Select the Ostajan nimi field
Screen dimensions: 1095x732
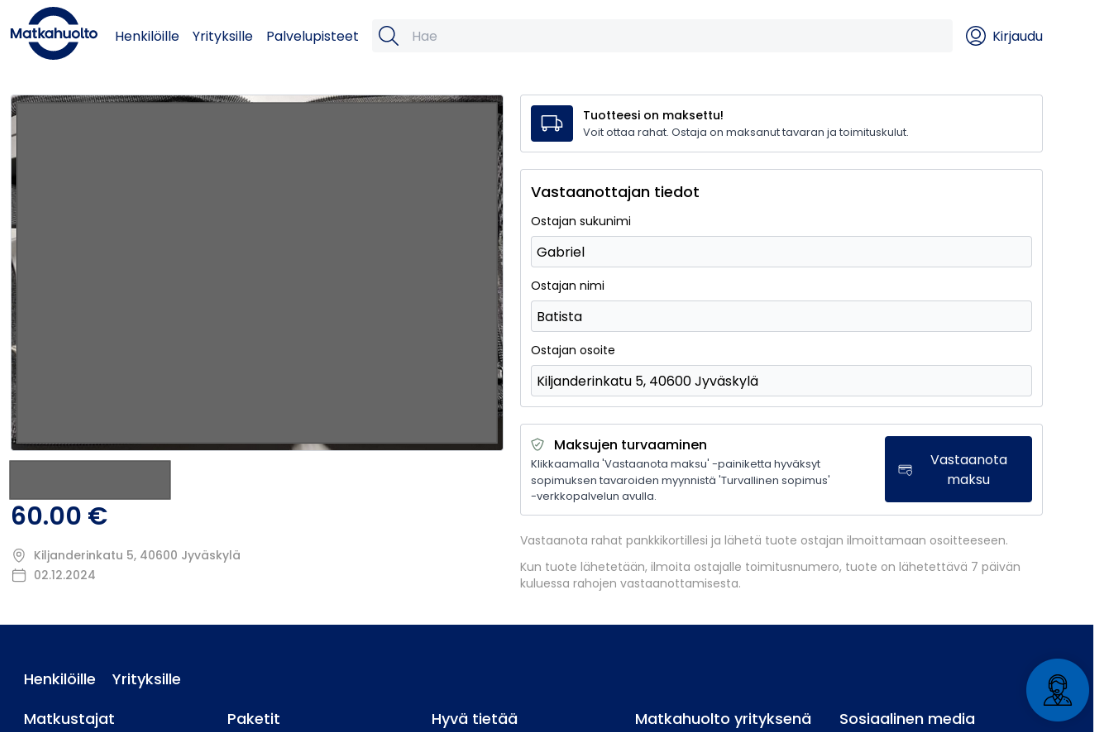click(781, 316)
